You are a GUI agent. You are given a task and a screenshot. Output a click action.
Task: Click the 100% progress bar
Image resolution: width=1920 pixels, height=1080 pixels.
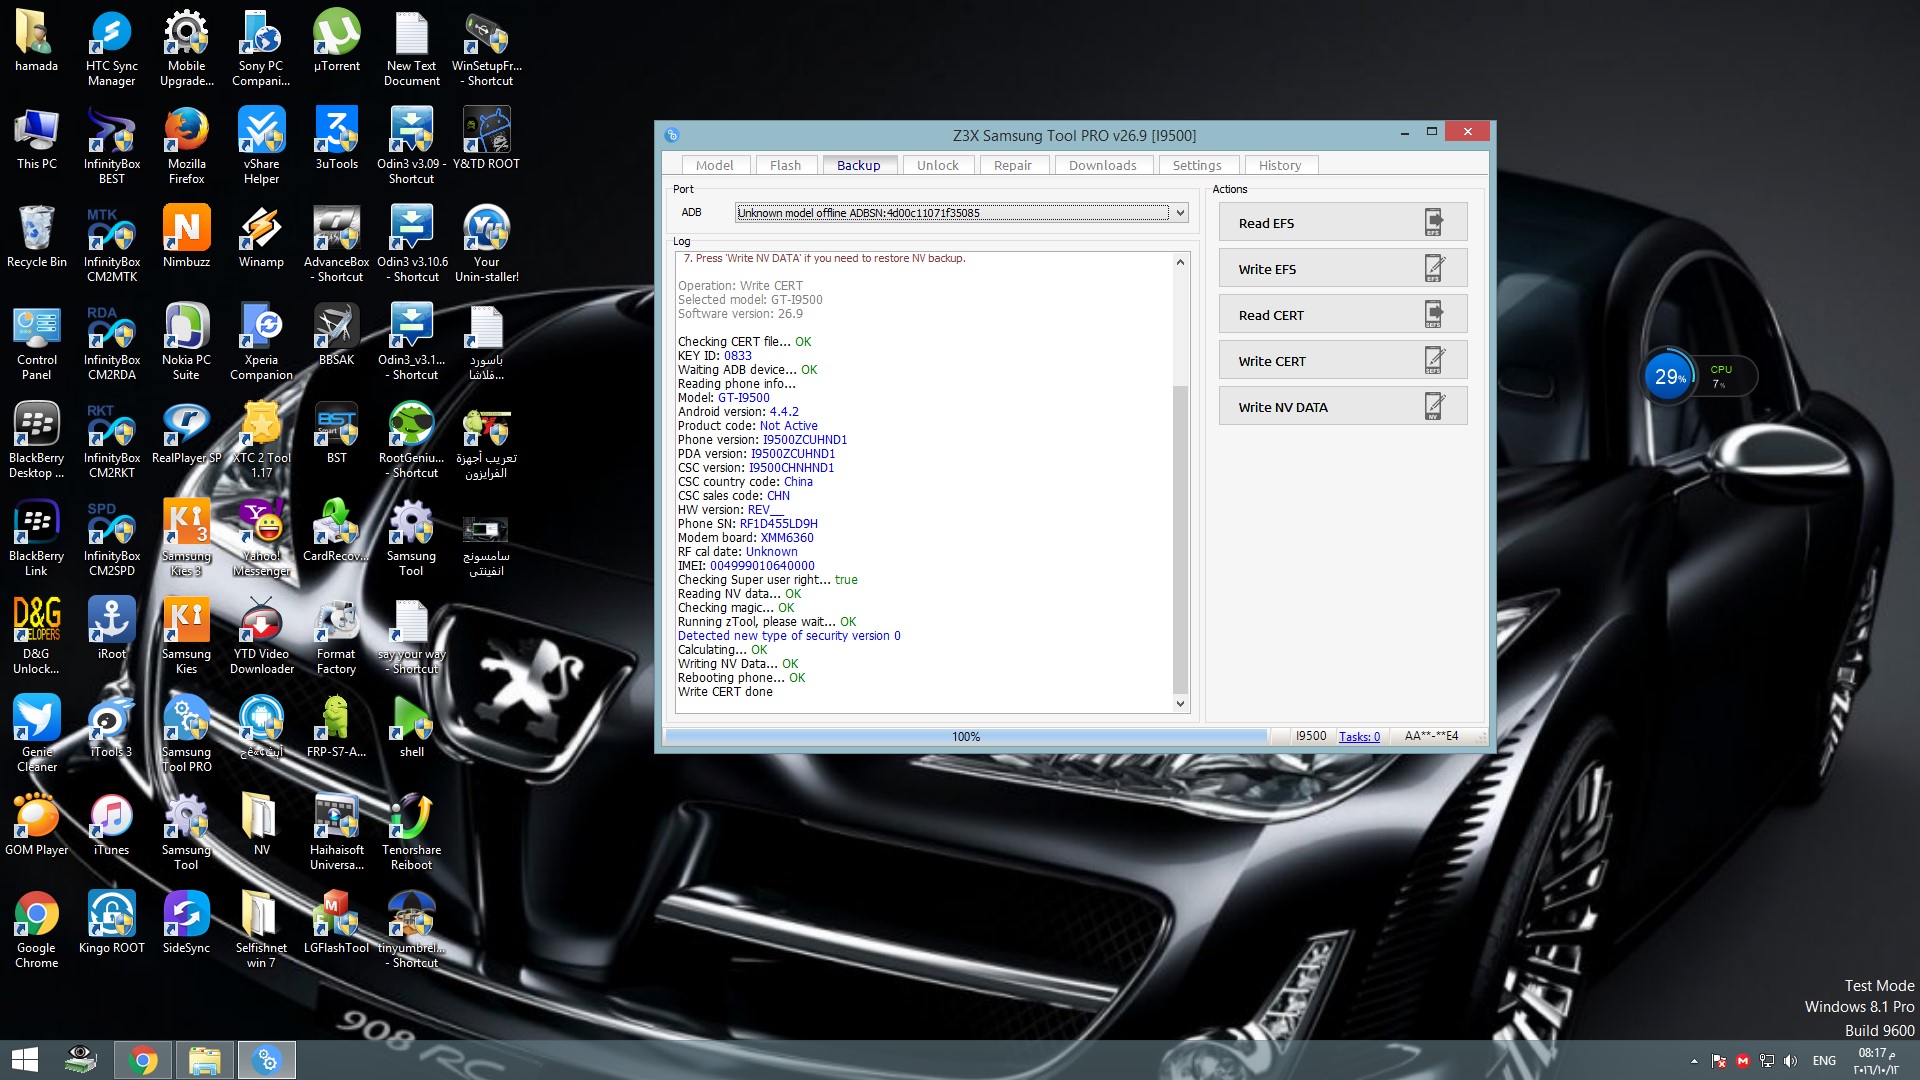coord(966,736)
